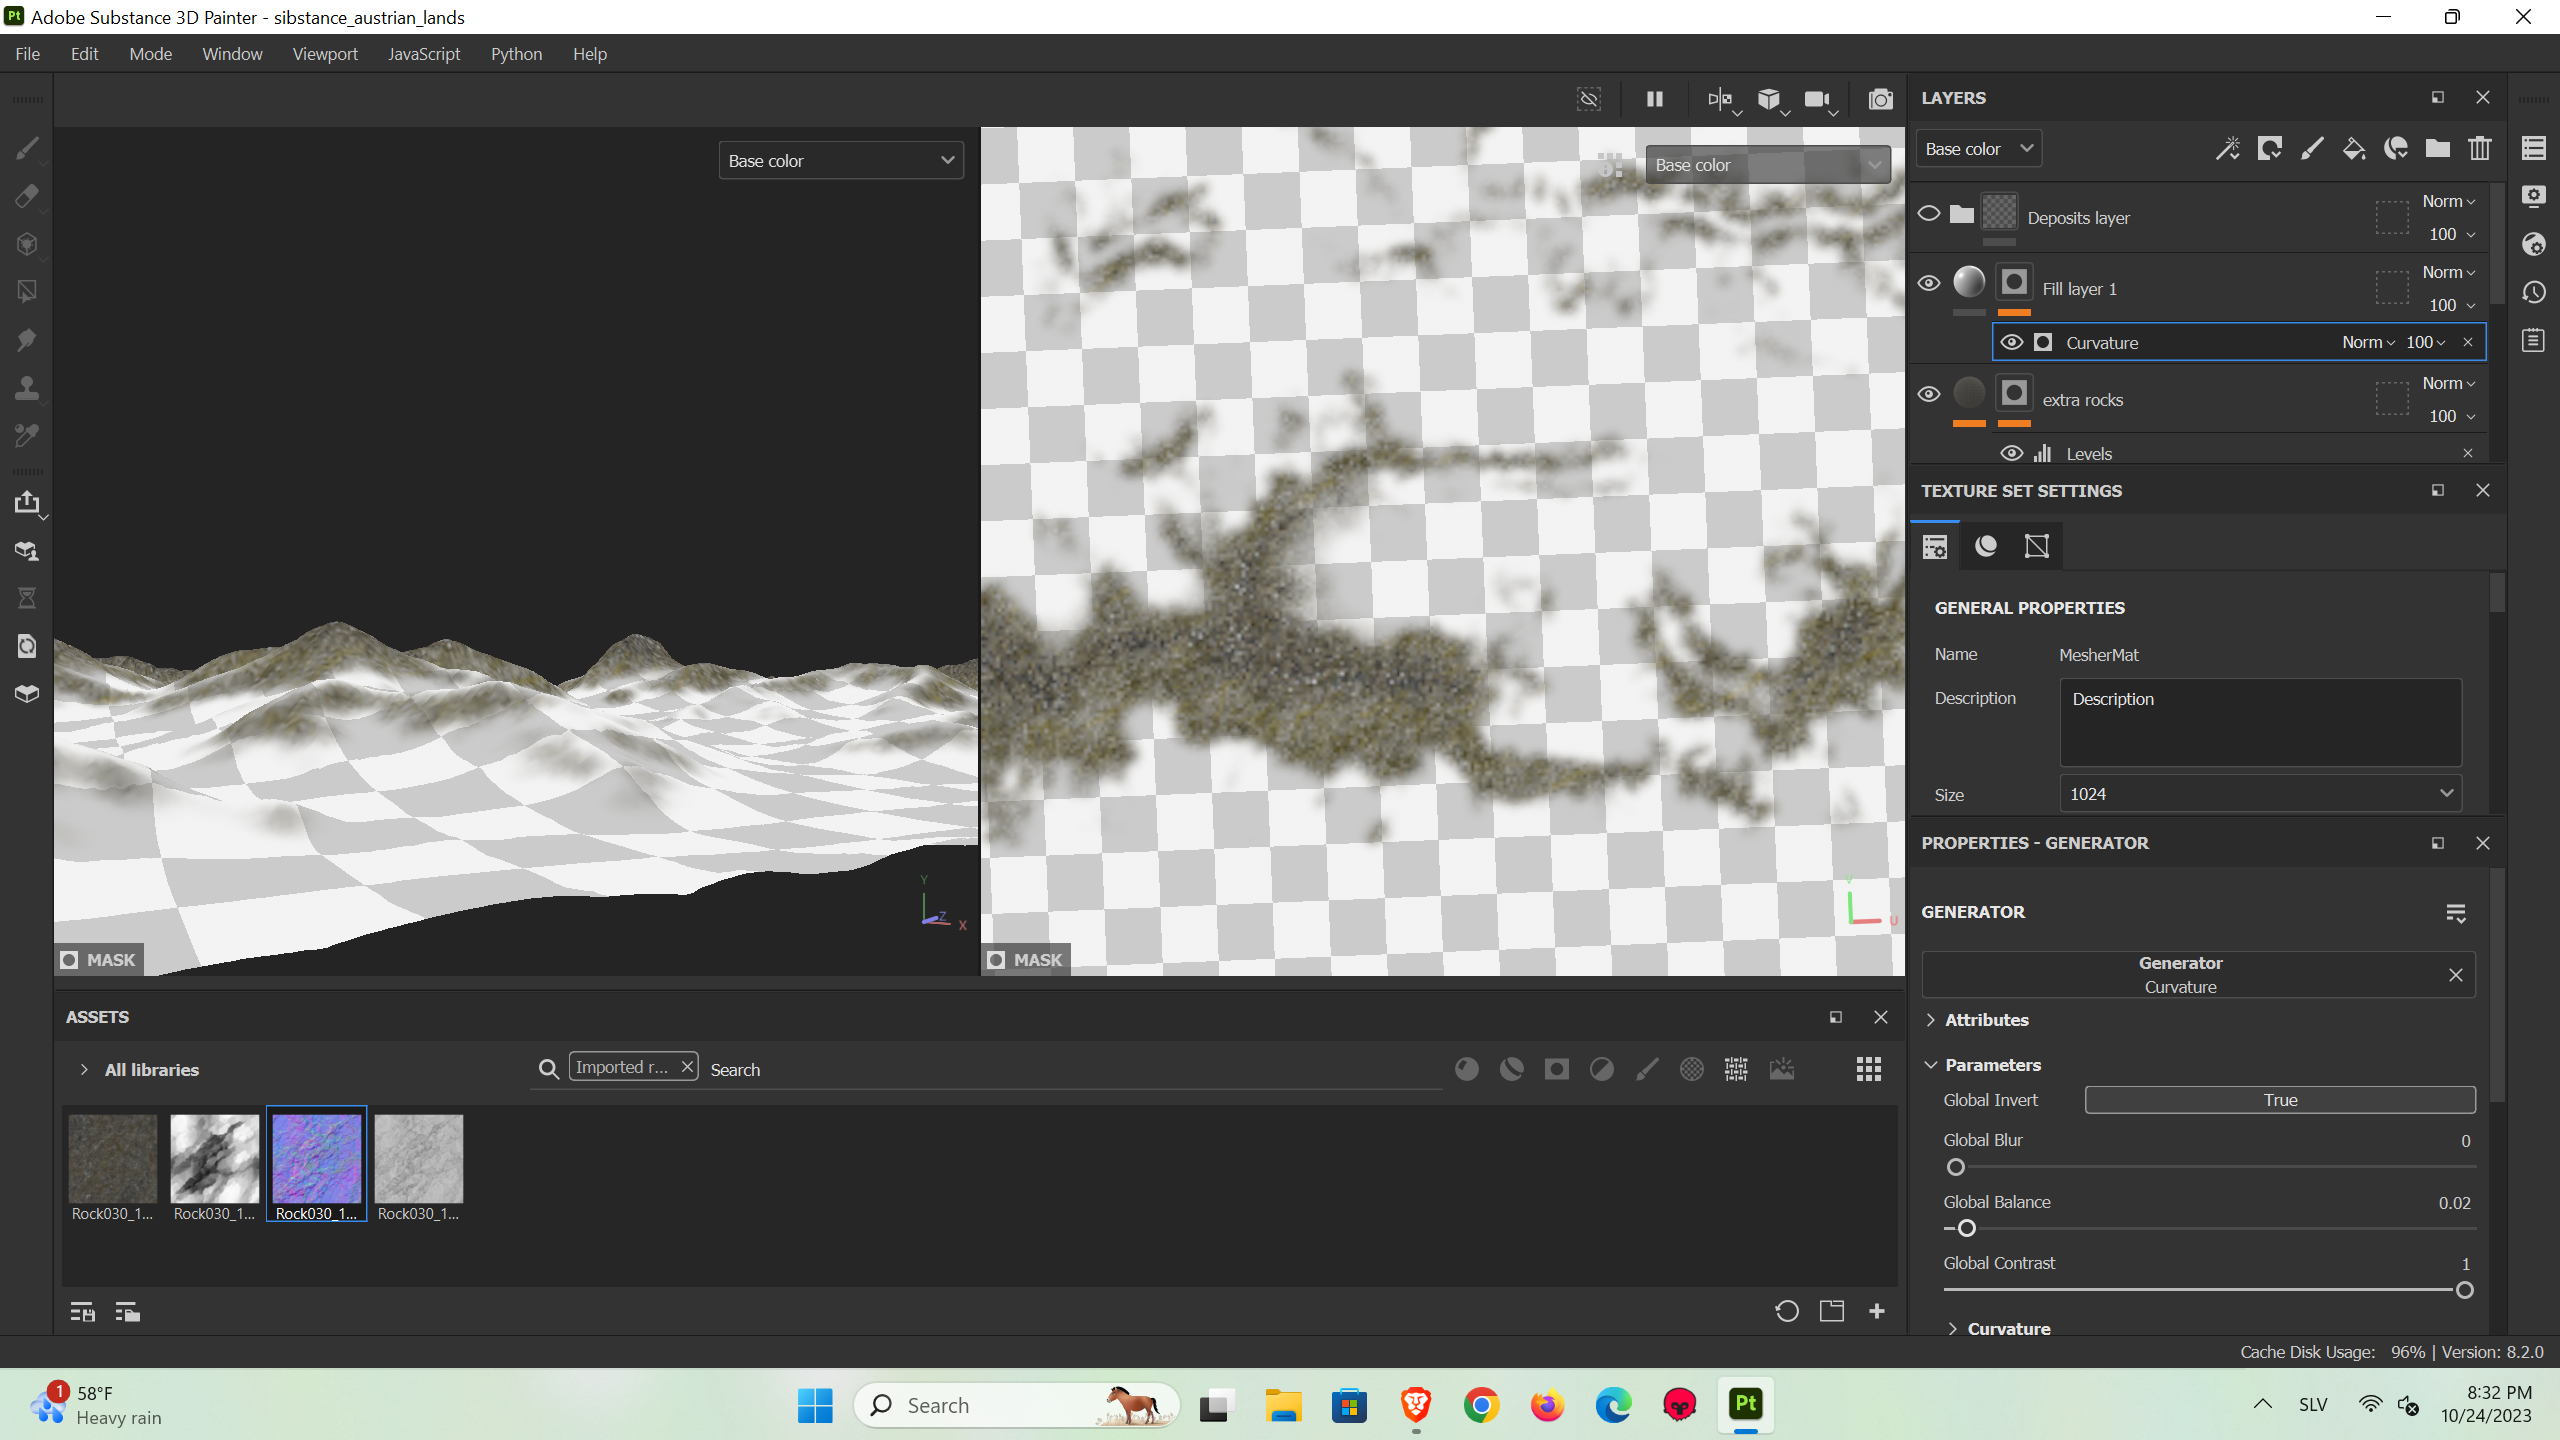The width and height of the screenshot is (2560, 1440).
Task: Delete the selected layer with trash icon
Action: (2480, 149)
